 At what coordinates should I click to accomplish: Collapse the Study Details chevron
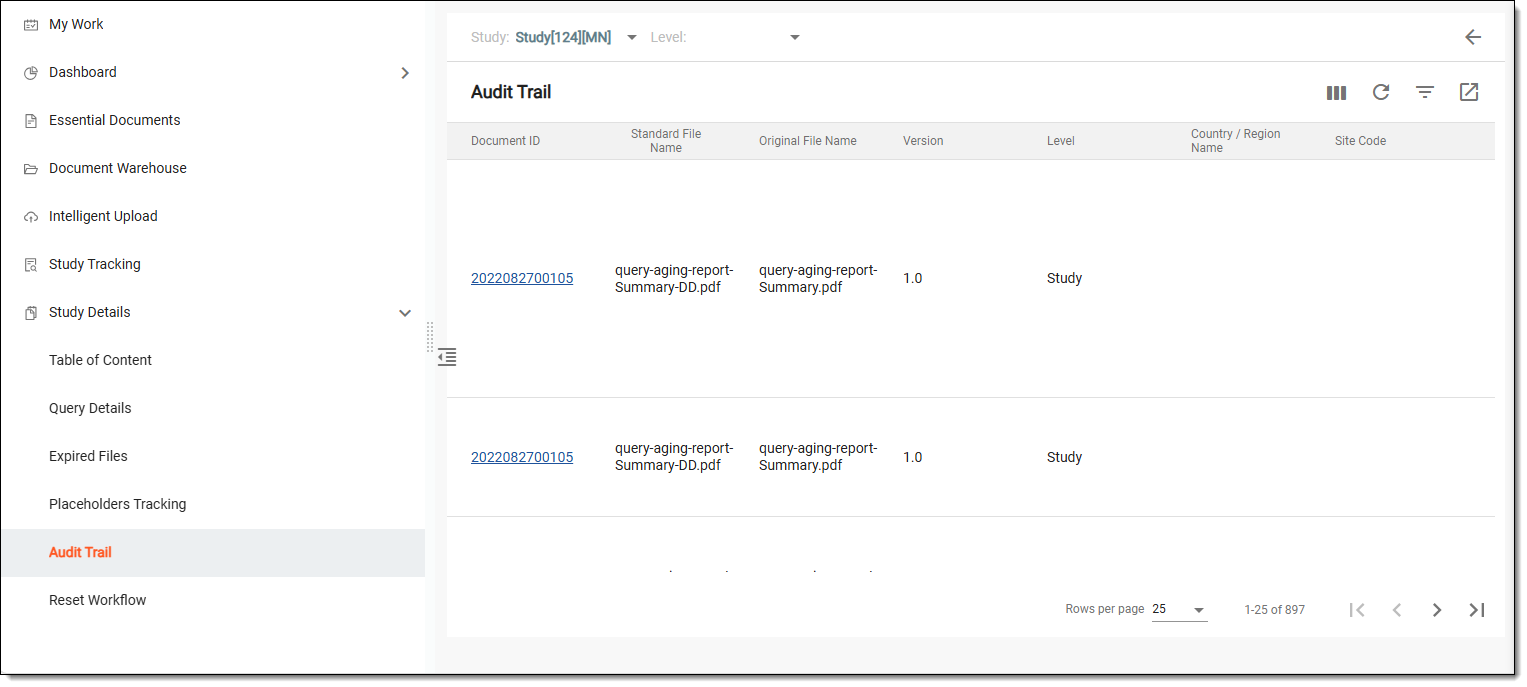405,313
